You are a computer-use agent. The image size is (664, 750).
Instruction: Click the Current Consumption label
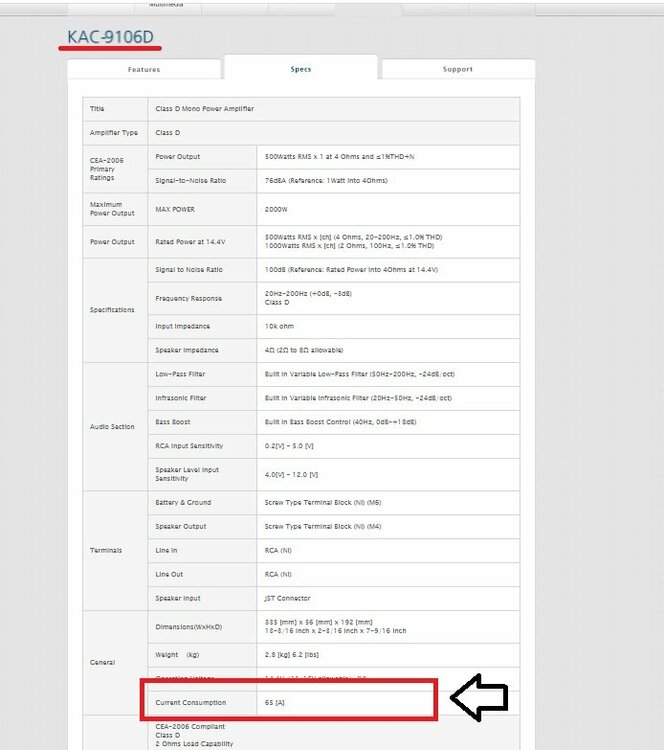[x=190, y=702]
